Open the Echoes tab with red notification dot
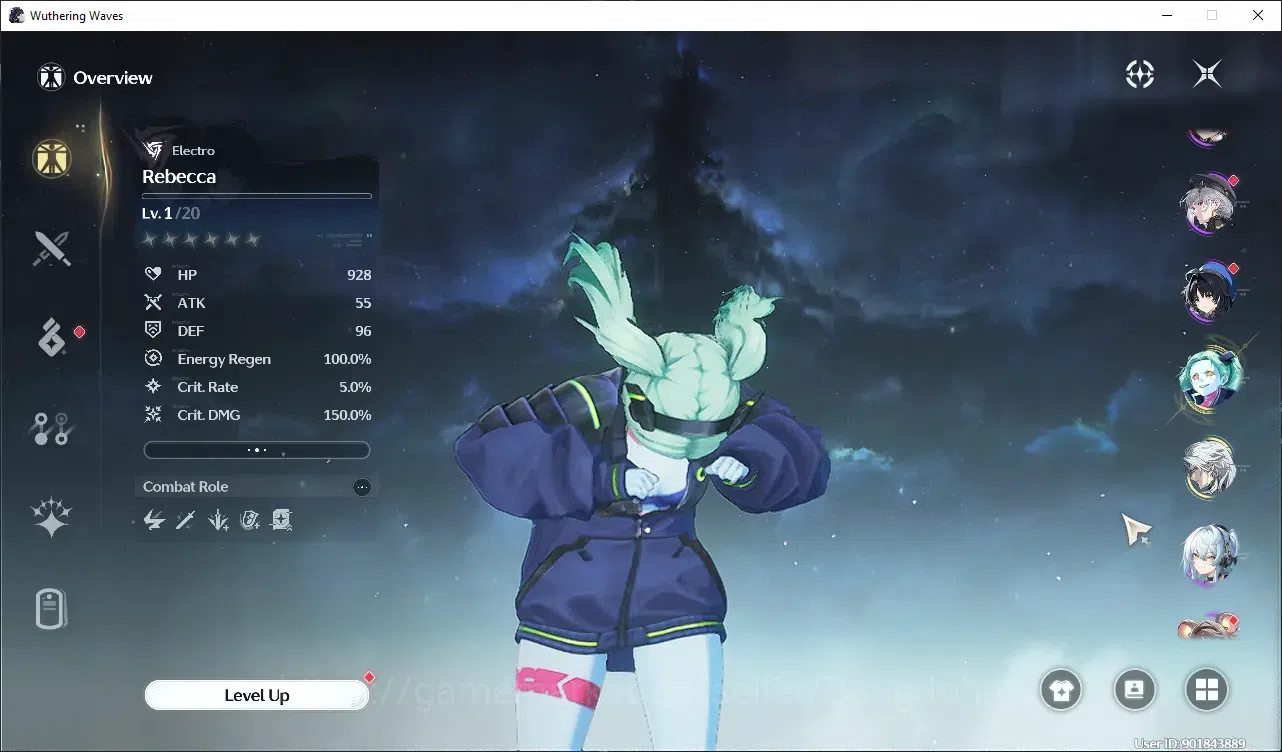 coord(52,338)
